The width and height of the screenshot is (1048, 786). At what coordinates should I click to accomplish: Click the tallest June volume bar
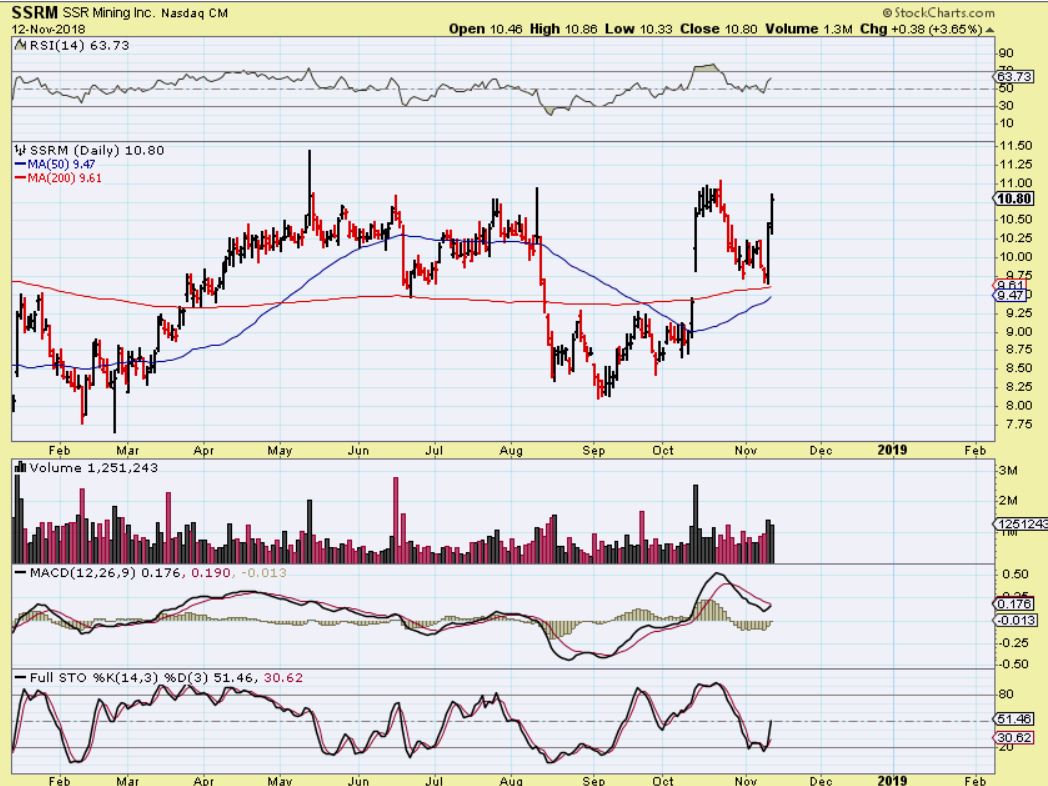point(396,520)
